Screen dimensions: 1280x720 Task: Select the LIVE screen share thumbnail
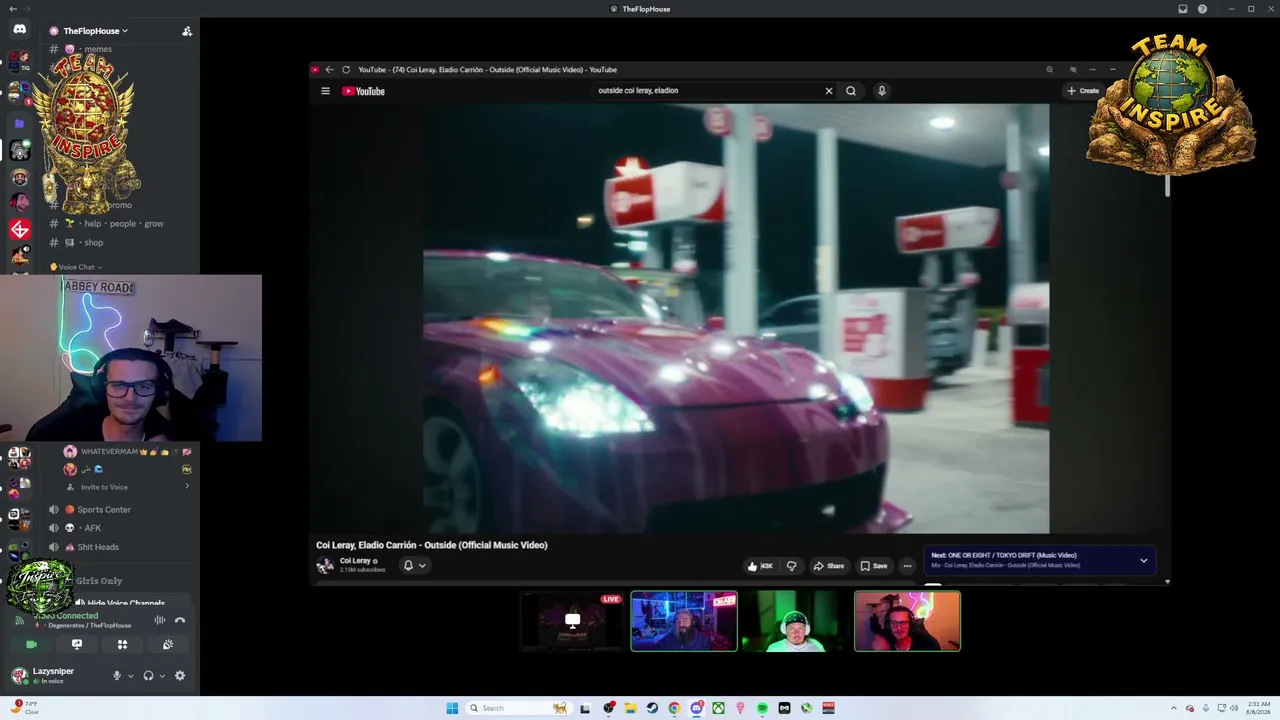tap(572, 621)
